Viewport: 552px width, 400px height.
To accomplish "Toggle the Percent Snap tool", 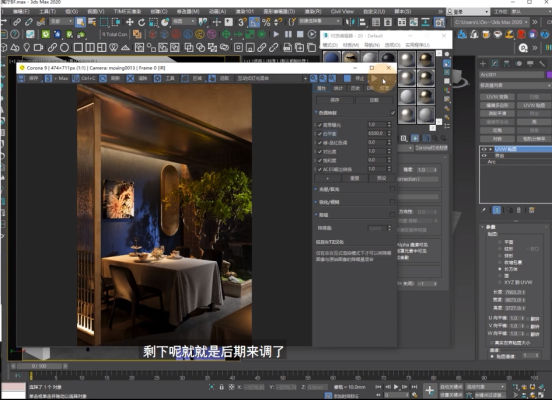I will [x=266, y=23].
